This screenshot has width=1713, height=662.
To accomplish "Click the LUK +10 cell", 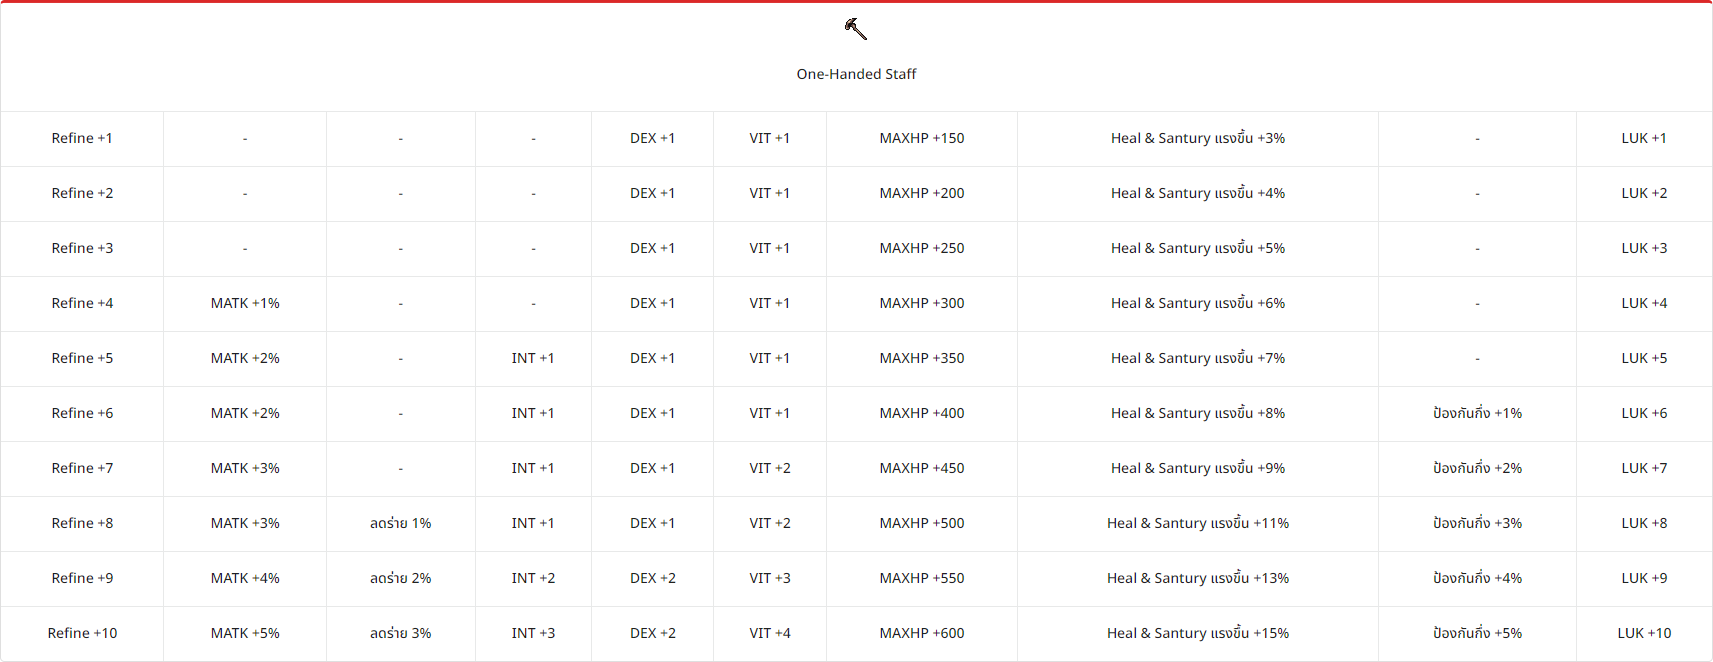I will [x=1644, y=633].
